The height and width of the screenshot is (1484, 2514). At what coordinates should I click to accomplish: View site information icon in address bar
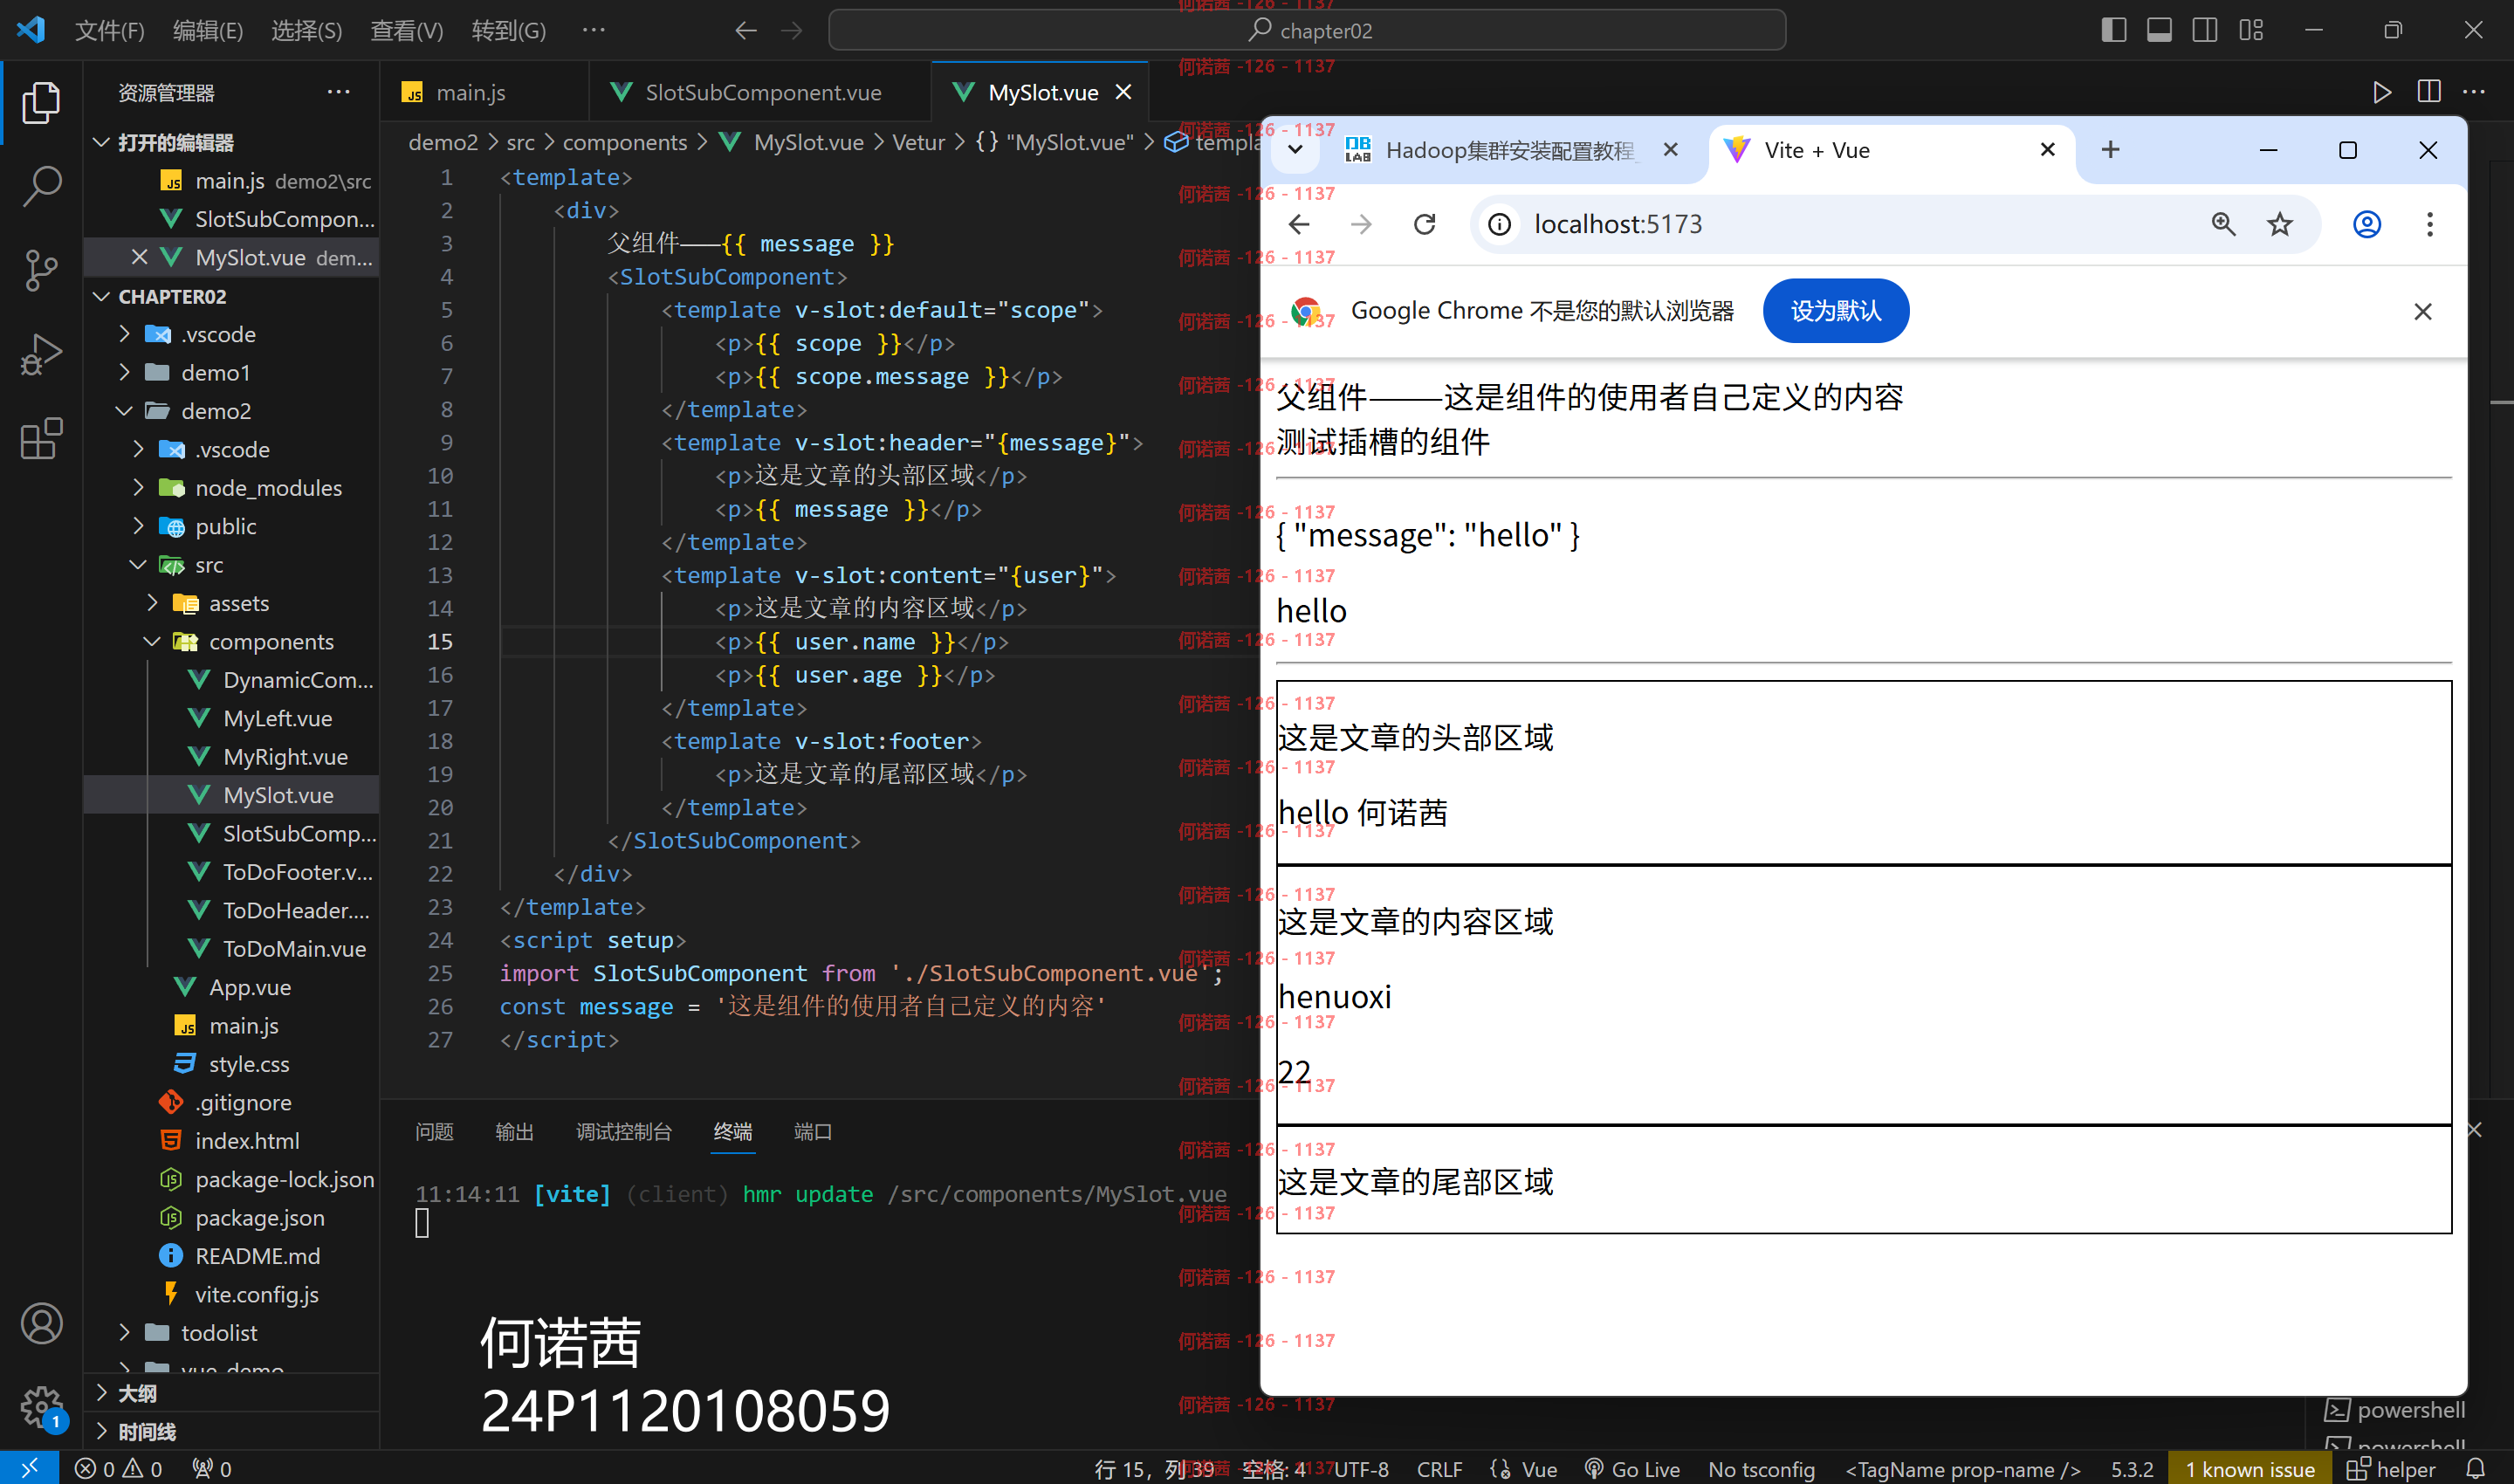click(x=1499, y=224)
